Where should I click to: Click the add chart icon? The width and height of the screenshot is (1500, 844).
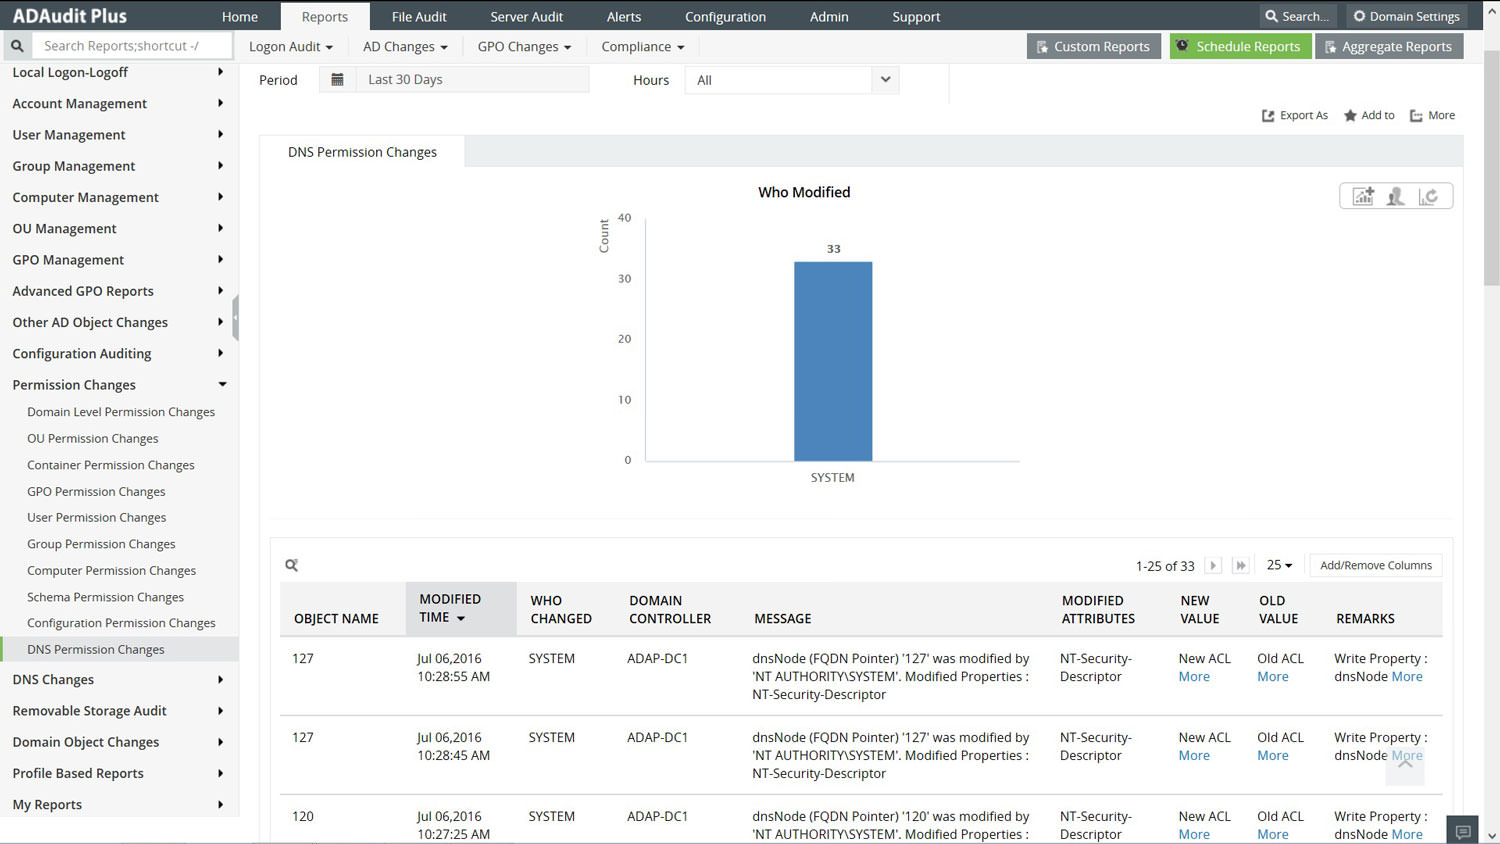click(x=1363, y=196)
